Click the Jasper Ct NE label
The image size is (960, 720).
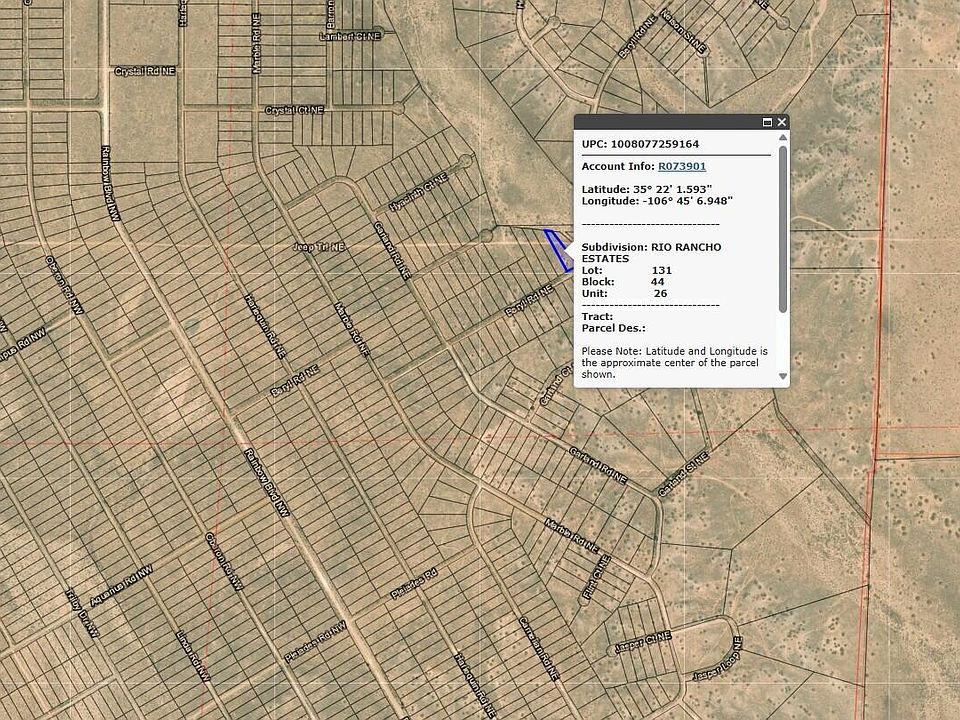click(x=643, y=643)
